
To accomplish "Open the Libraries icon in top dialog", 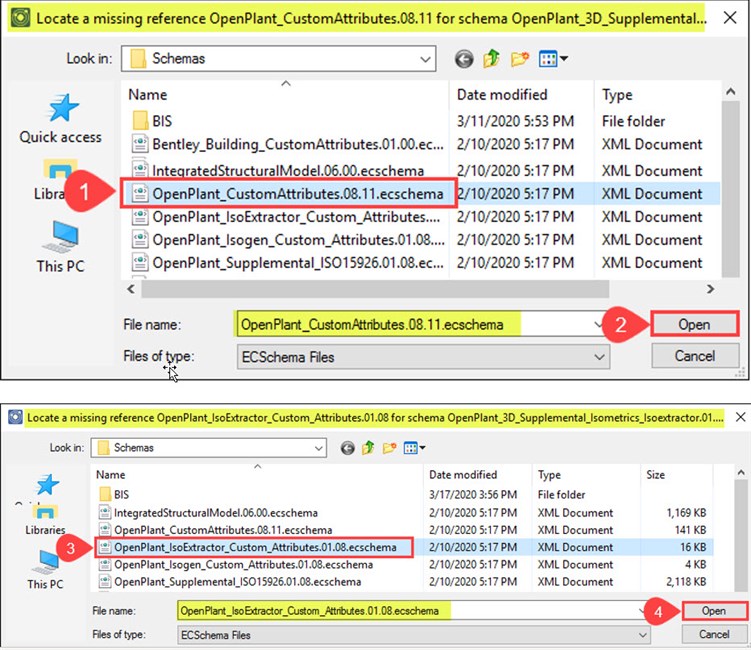I will (60, 171).
